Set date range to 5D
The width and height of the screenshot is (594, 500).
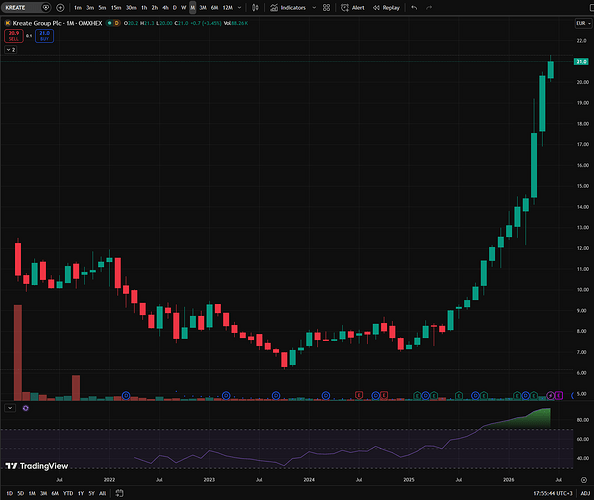click(21, 493)
